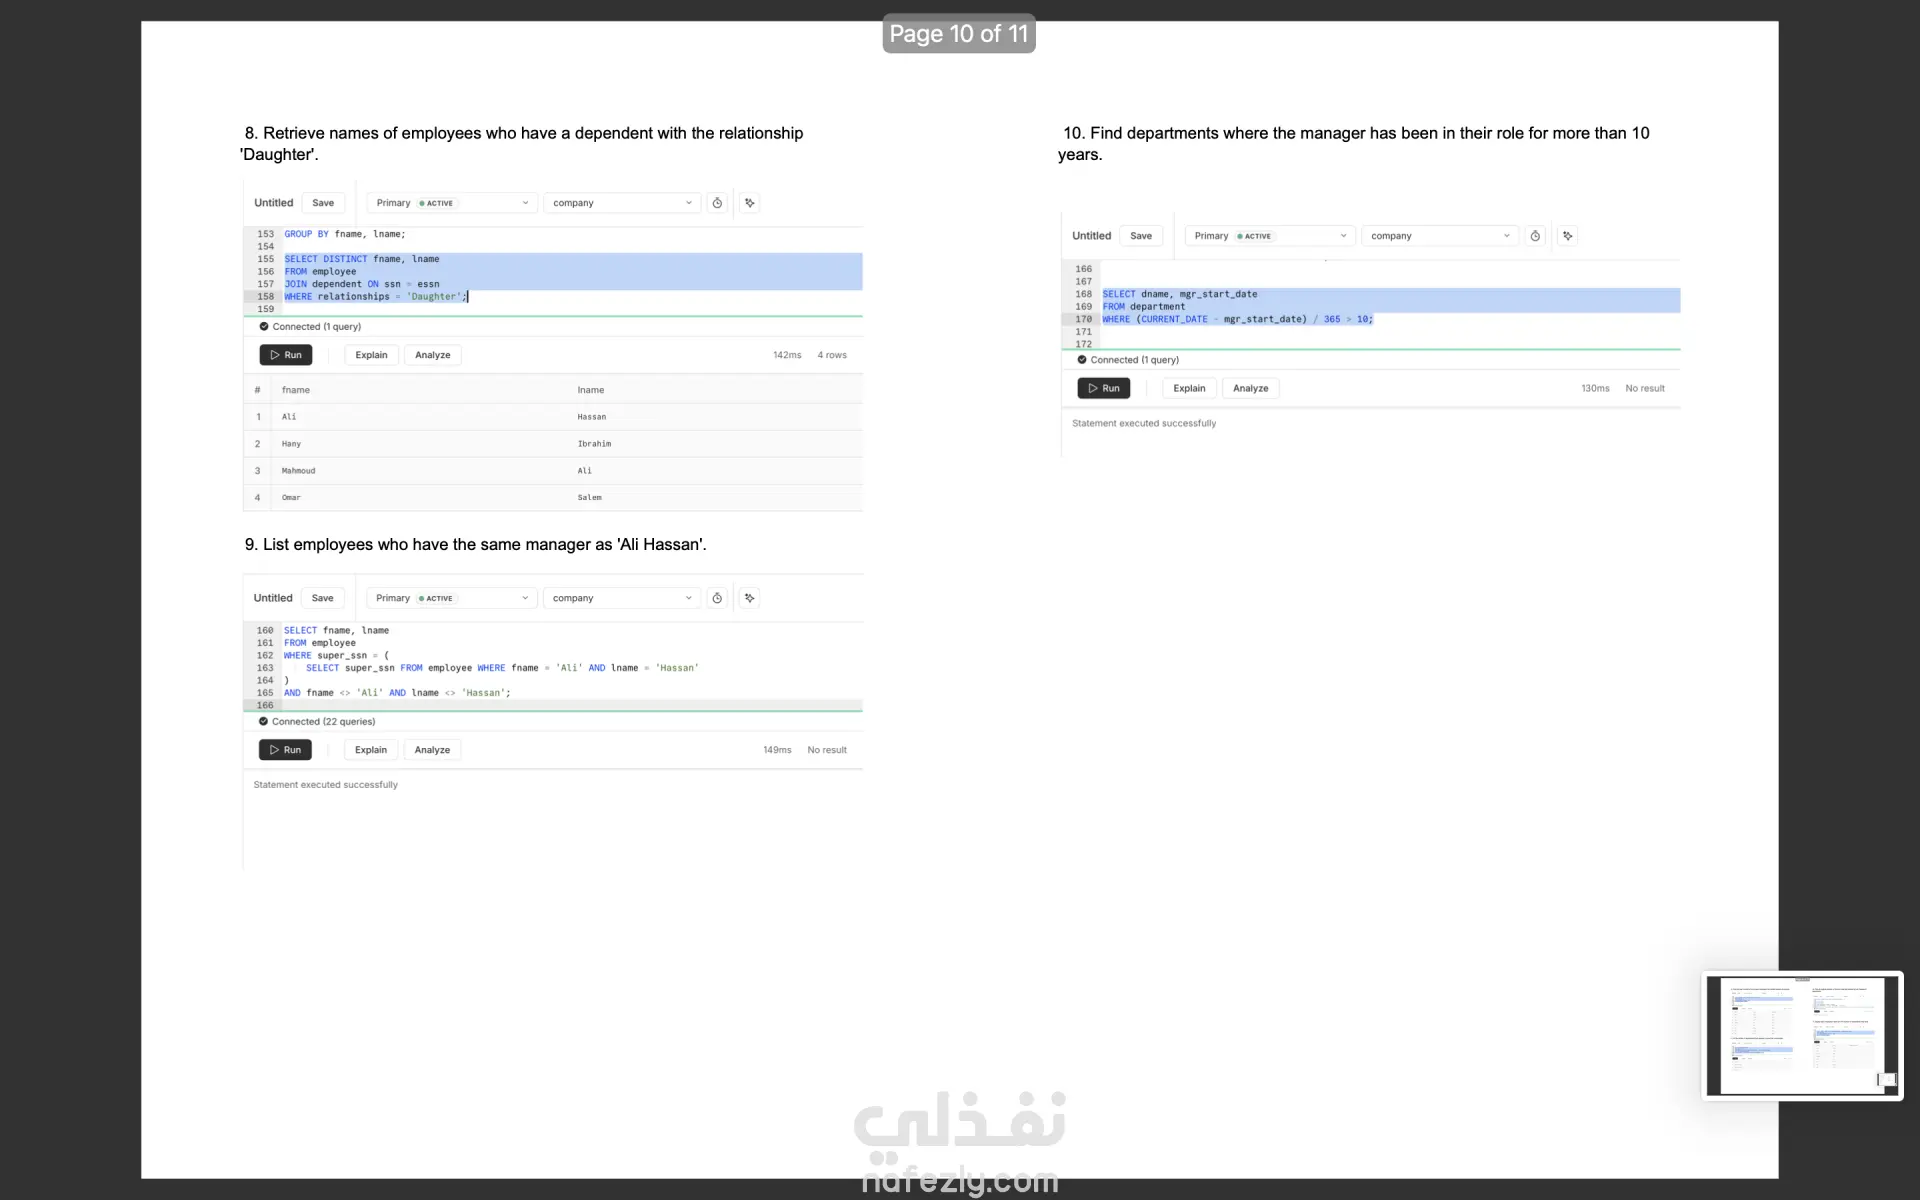The image size is (1920, 1200).
Task: Click the page thumbnail preview at bottom right
Action: [x=1802, y=1036]
